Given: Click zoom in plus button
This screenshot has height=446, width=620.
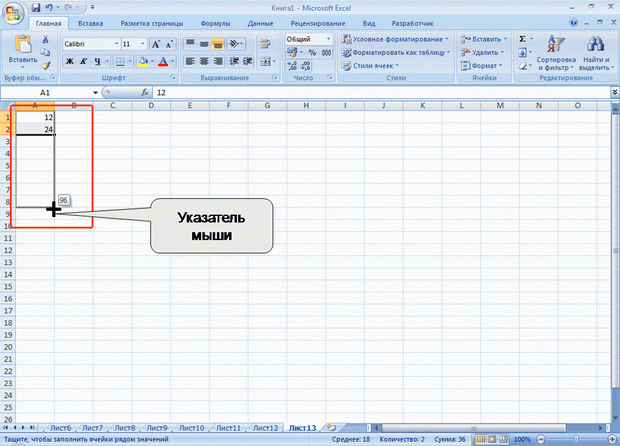Looking at the screenshot, I should 612,439.
